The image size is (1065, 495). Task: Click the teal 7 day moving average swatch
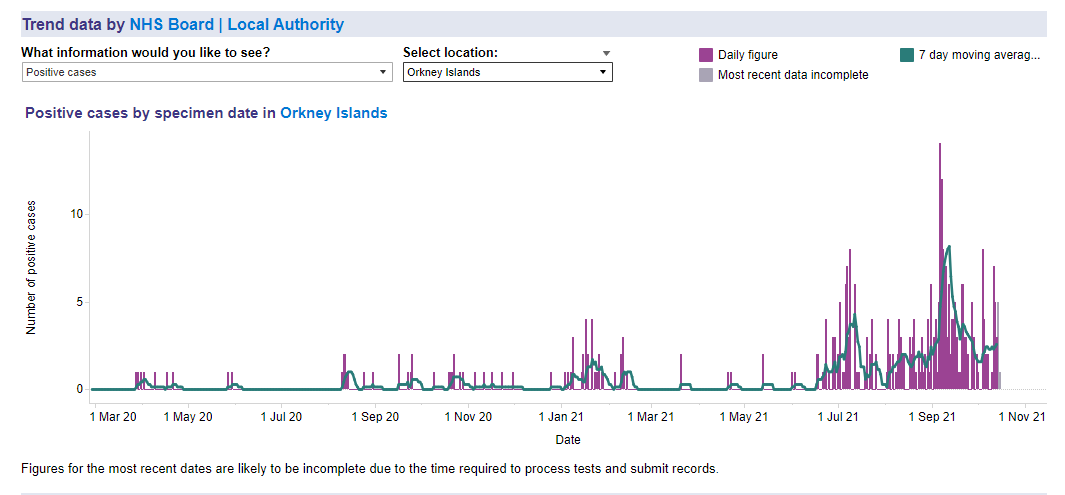(x=907, y=55)
